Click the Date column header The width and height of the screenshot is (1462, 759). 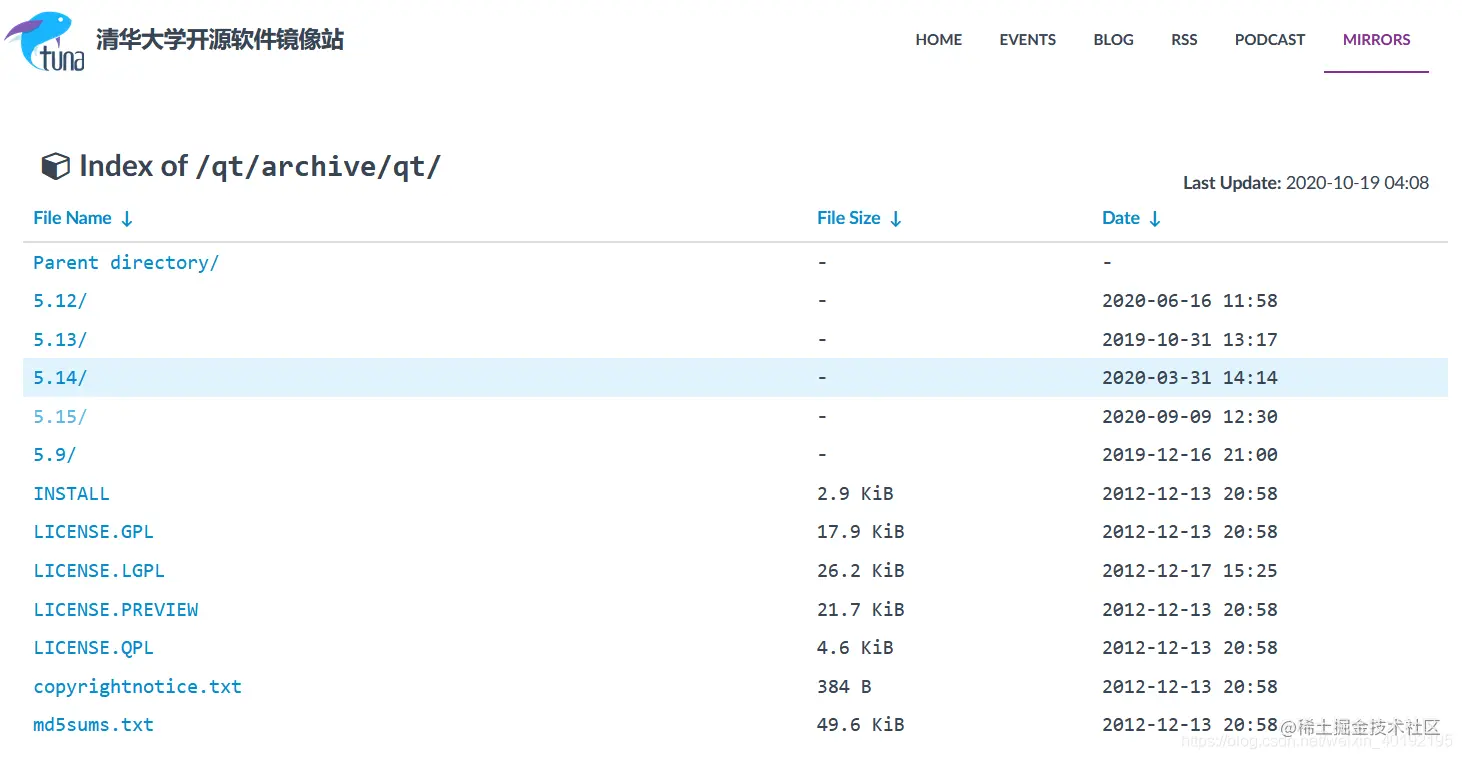tap(1121, 218)
